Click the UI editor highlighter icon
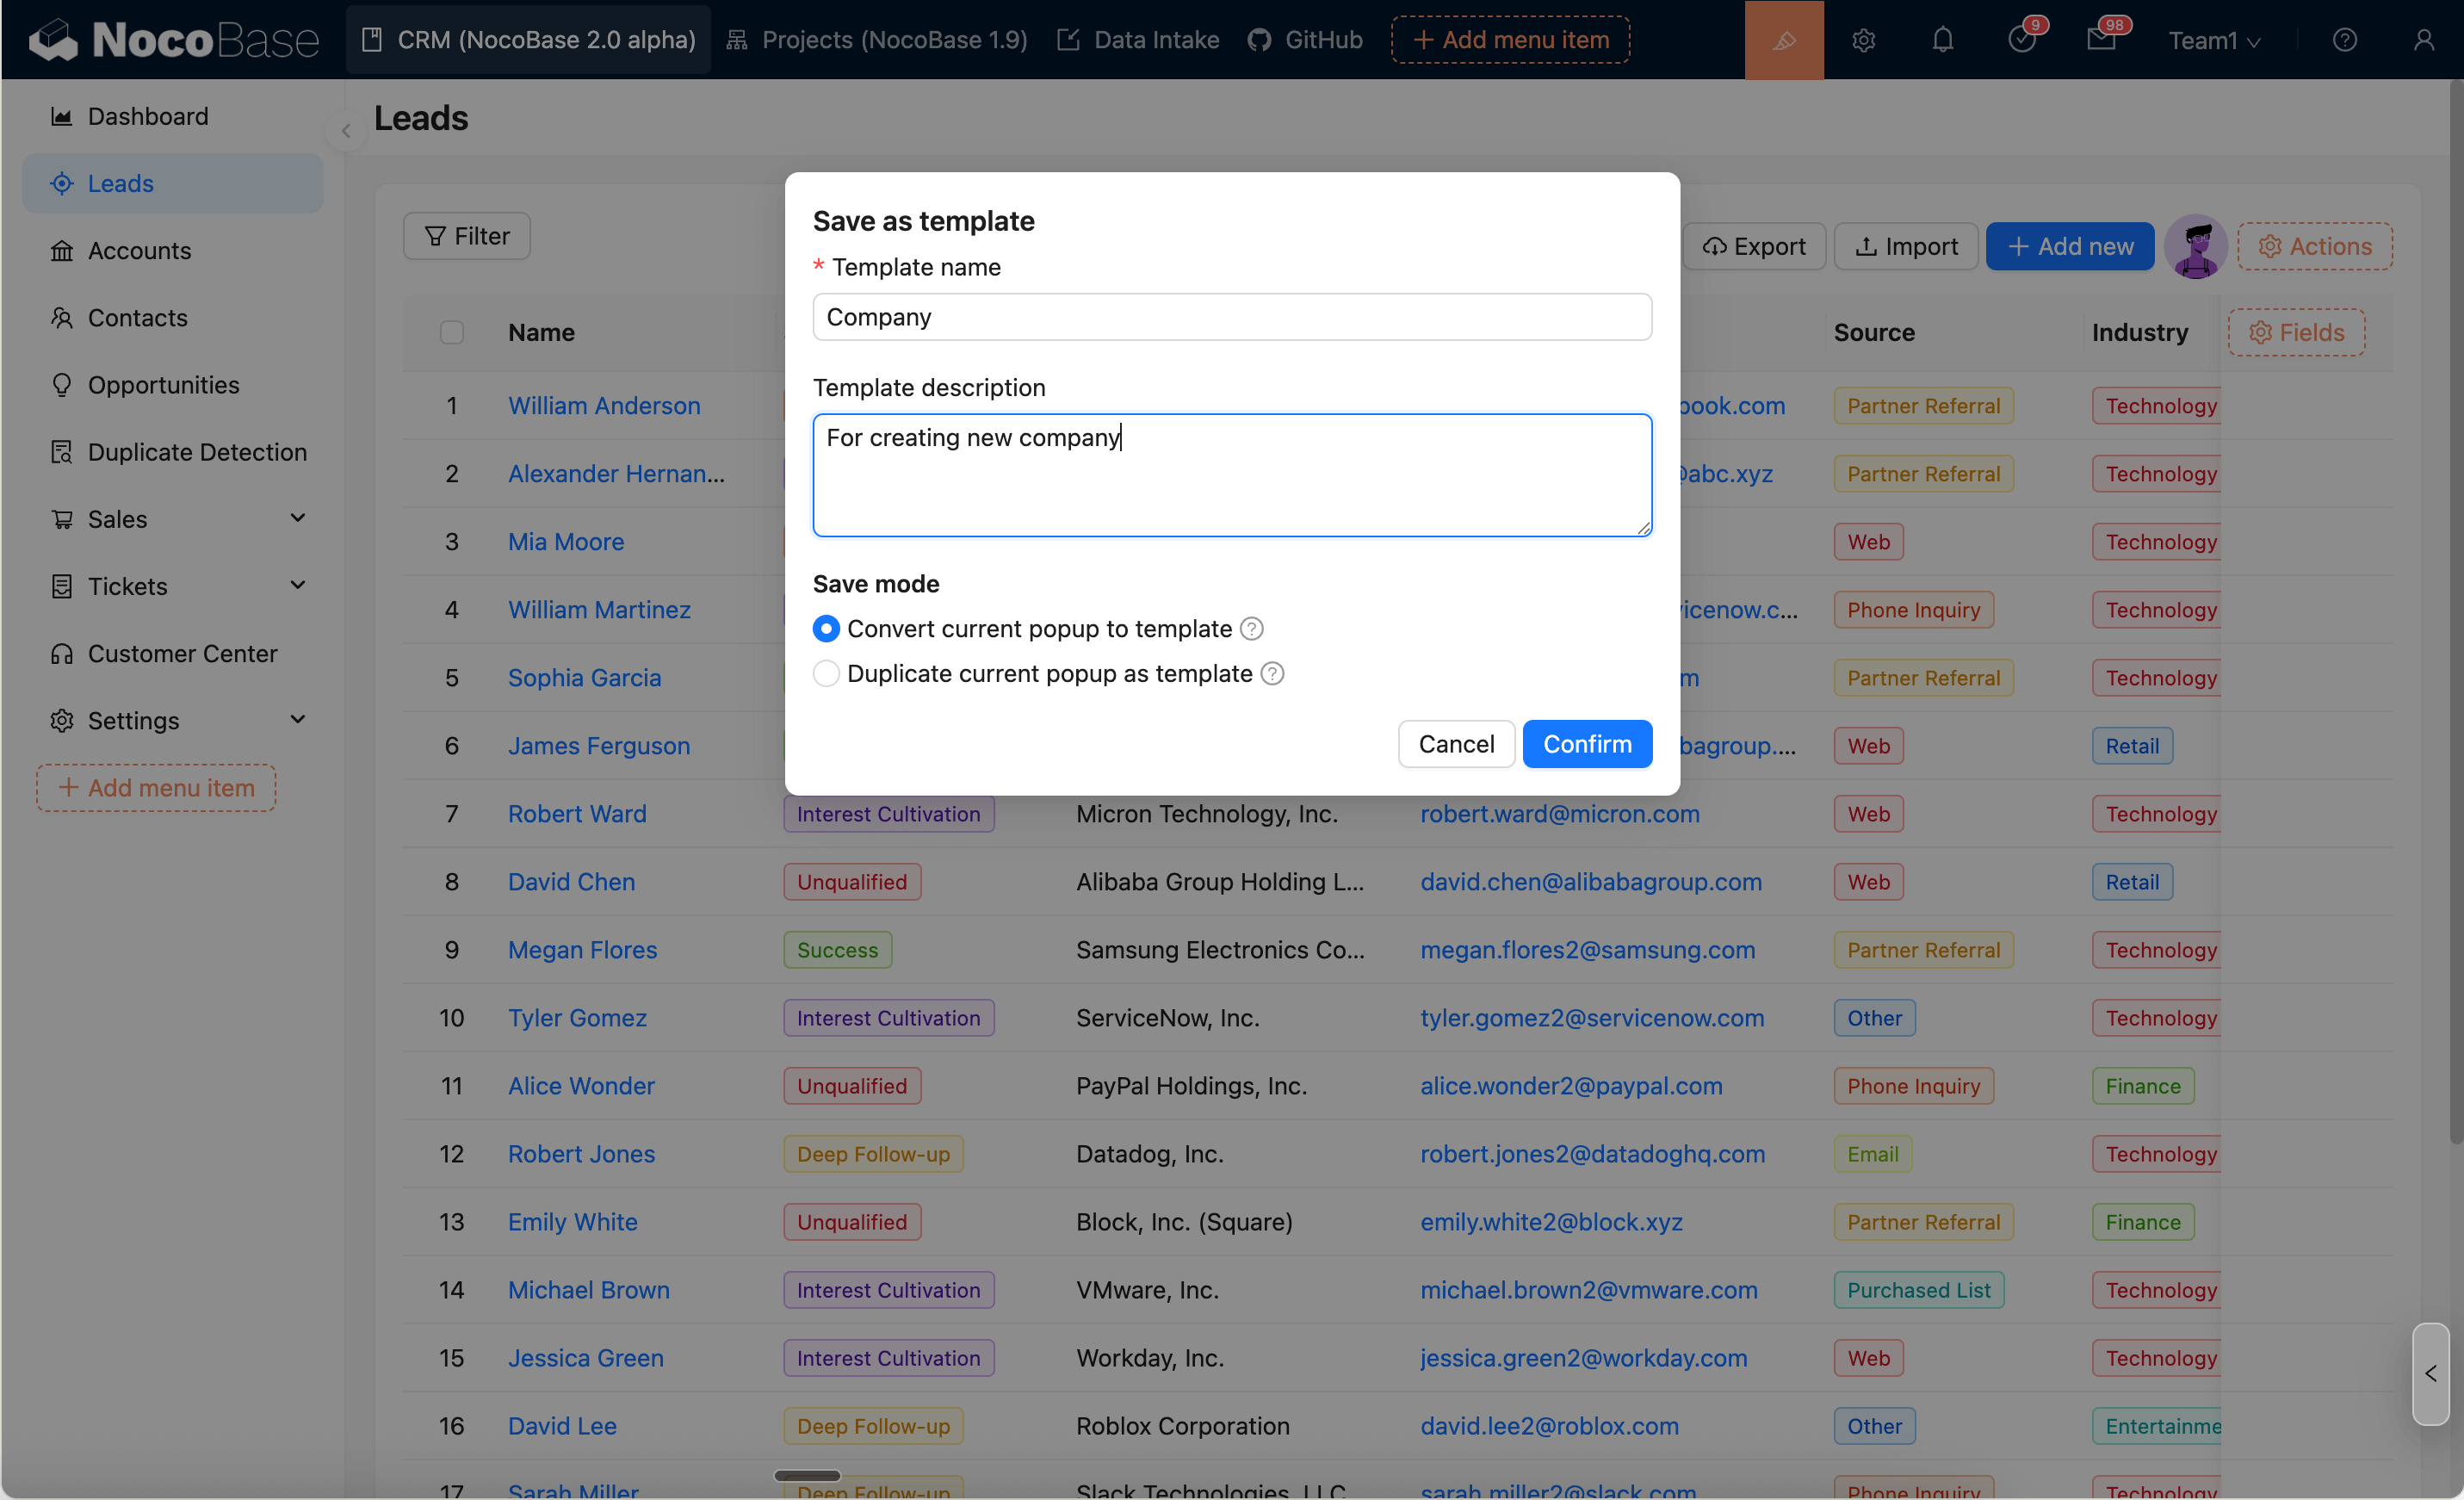The image size is (2464, 1500). pos(1784,40)
